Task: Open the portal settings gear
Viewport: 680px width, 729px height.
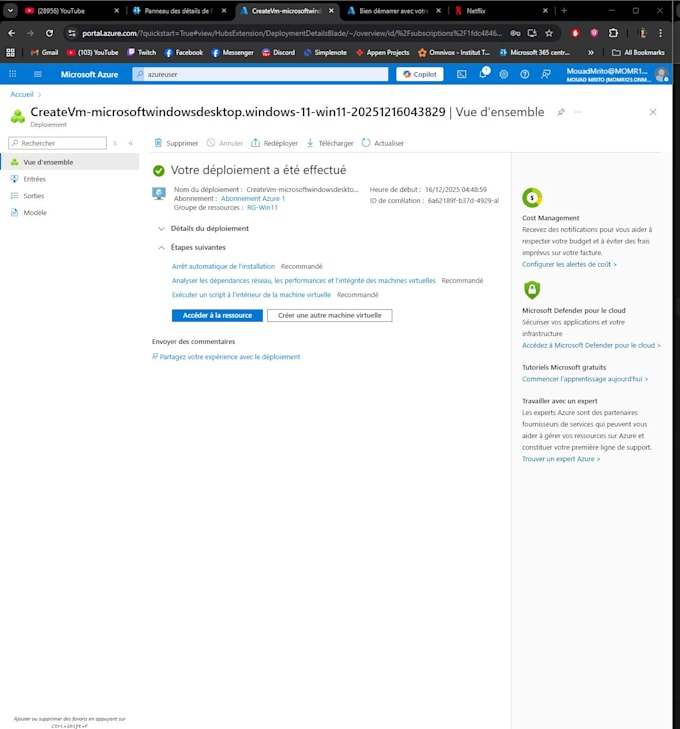Action: pyautogui.click(x=503, y=74)
